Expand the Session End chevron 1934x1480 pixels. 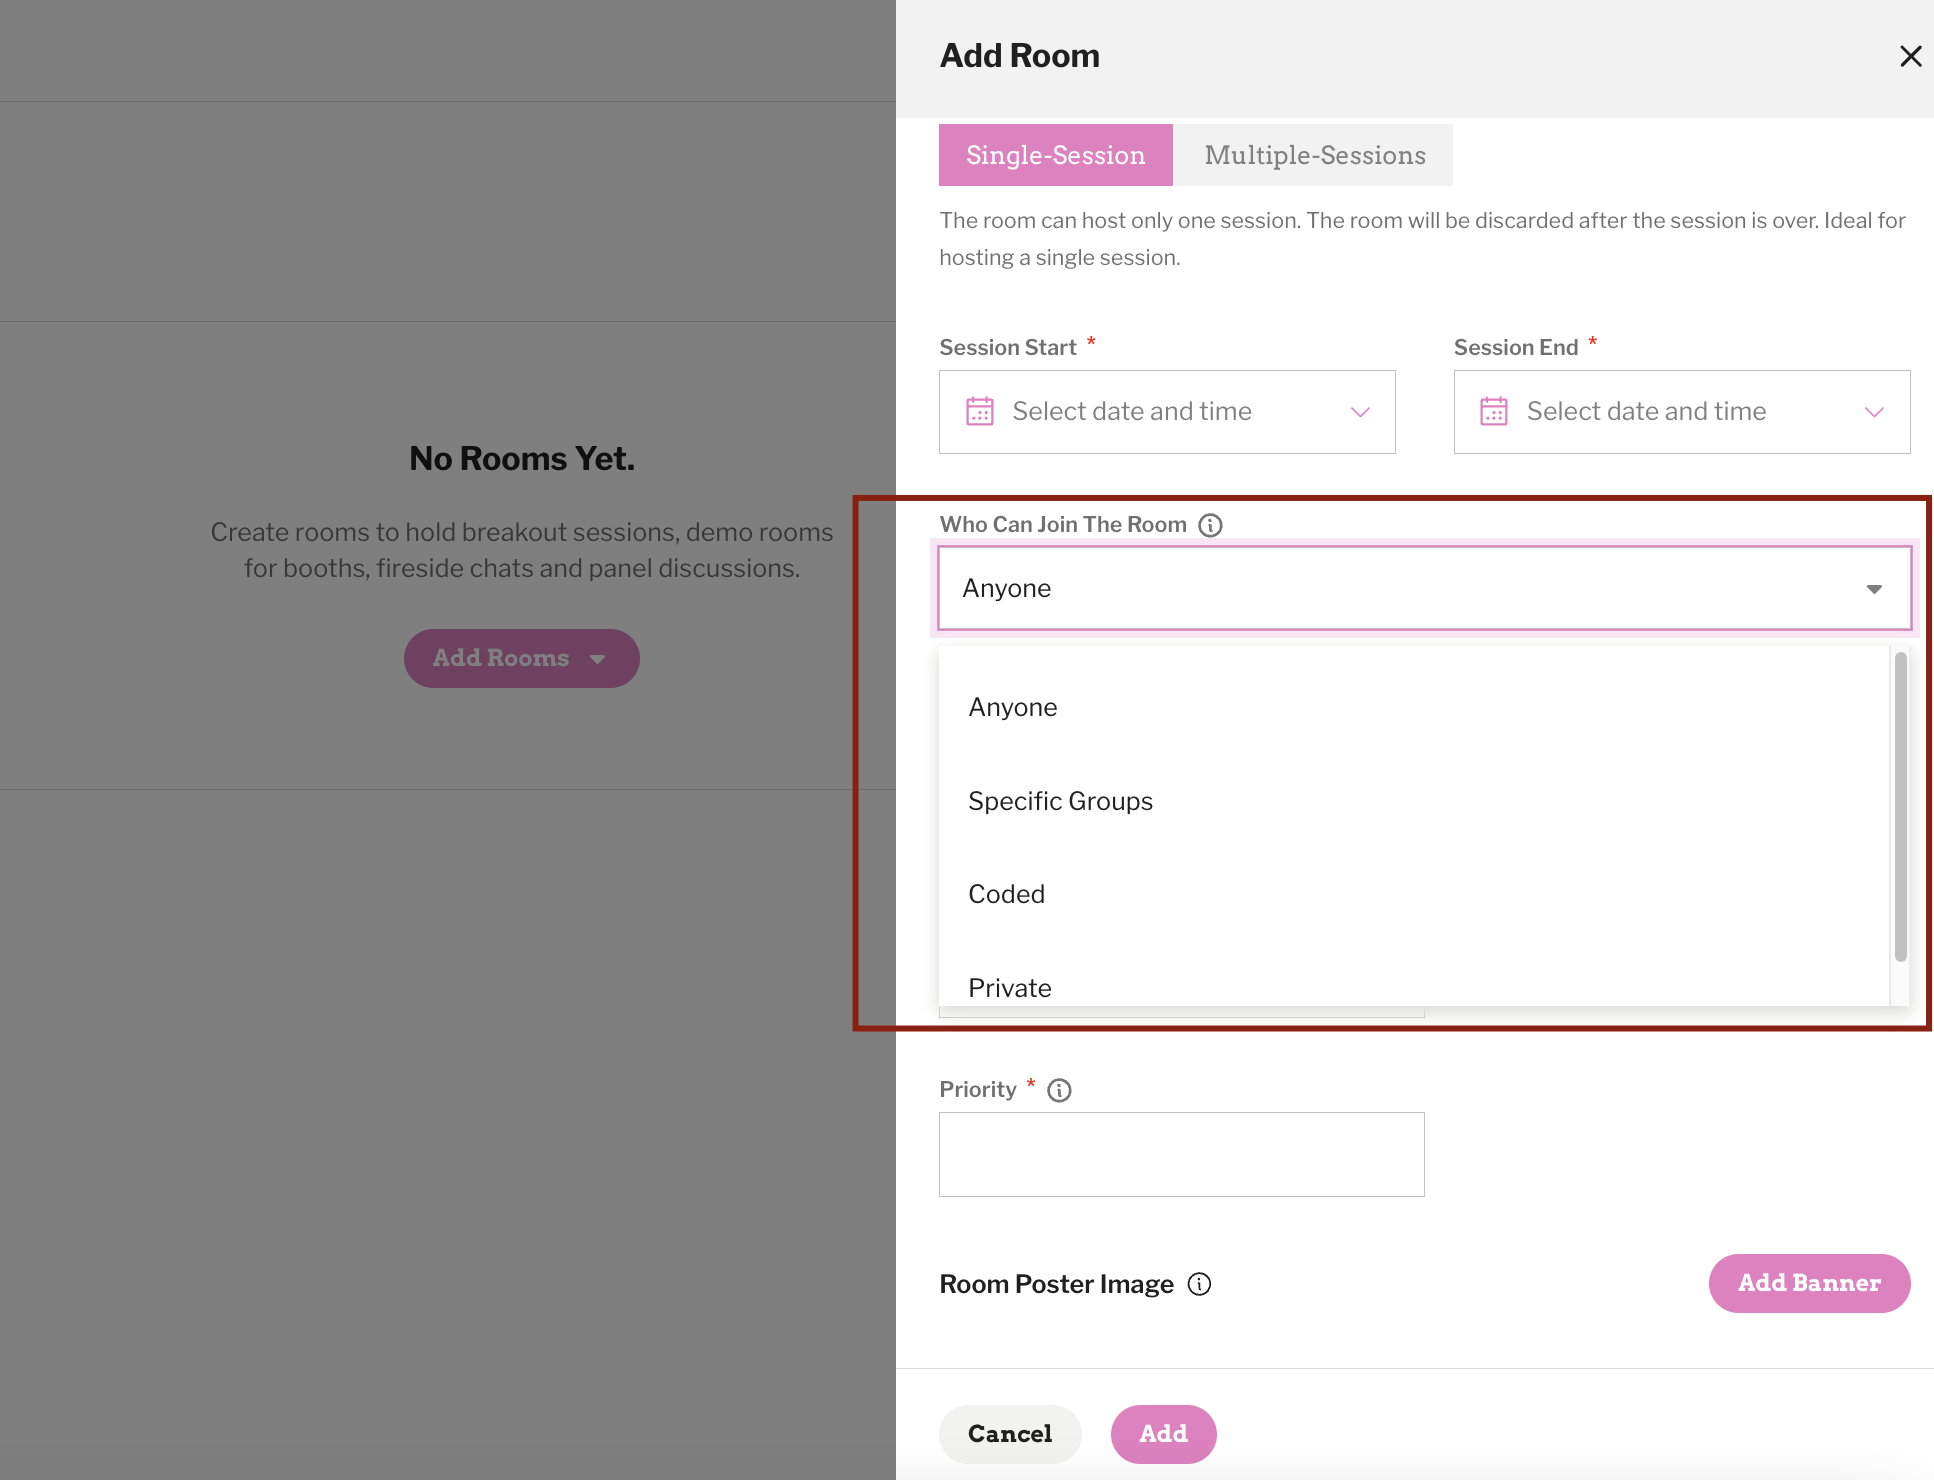(x=1874, y=412)
